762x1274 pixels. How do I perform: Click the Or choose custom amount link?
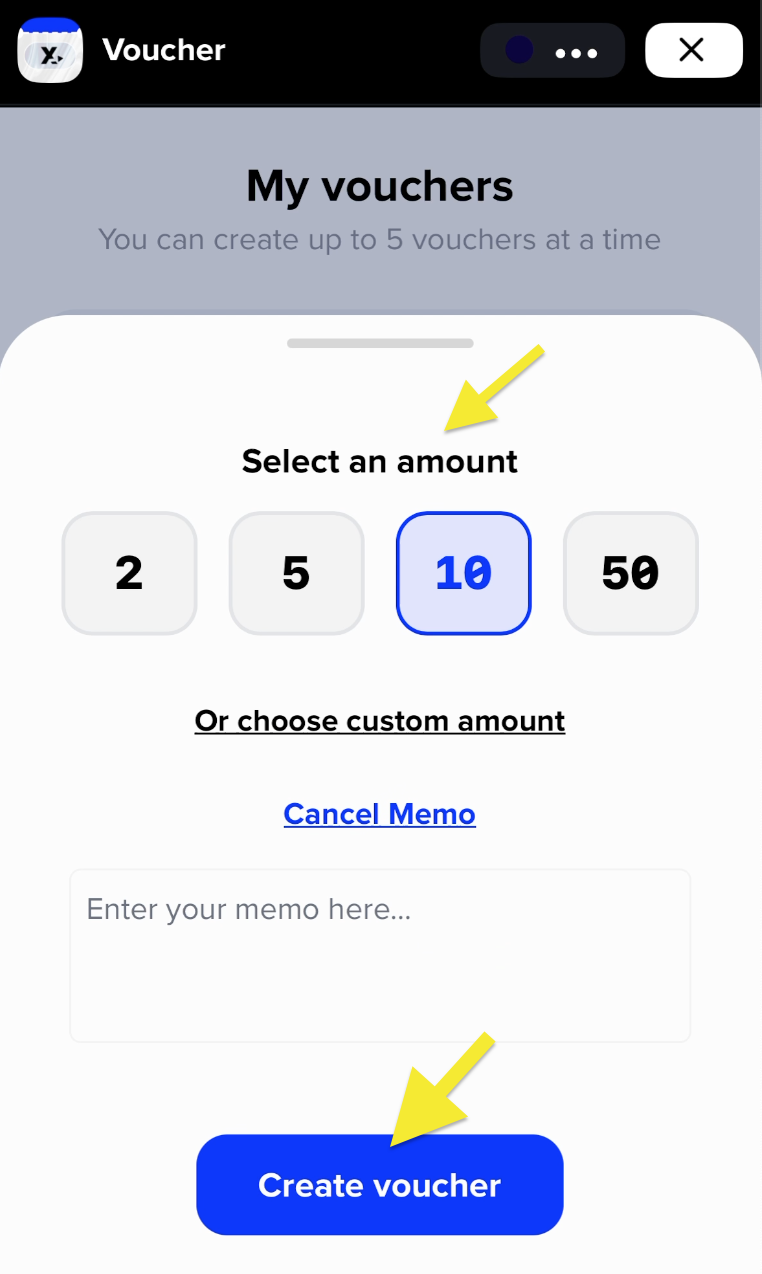tap(379, 720)
